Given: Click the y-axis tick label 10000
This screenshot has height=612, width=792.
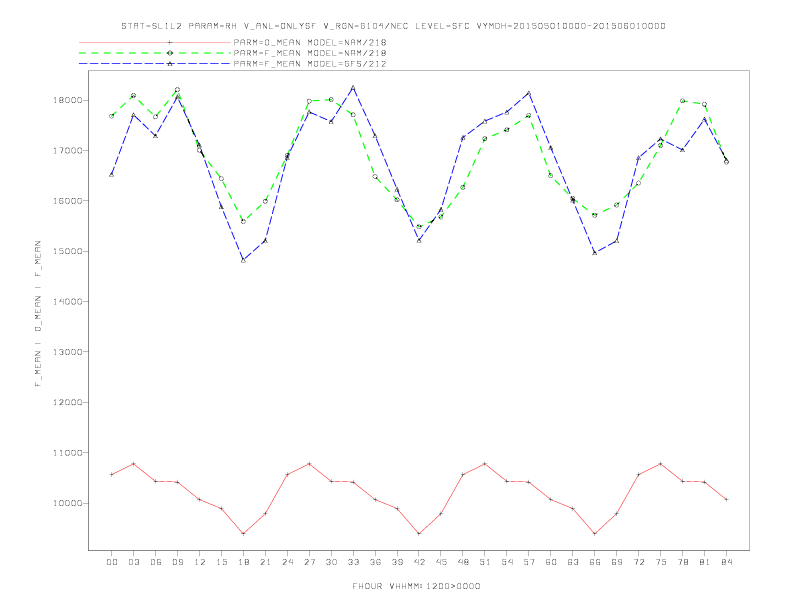Looking at the screenshot, I should (x=68, y=503).
